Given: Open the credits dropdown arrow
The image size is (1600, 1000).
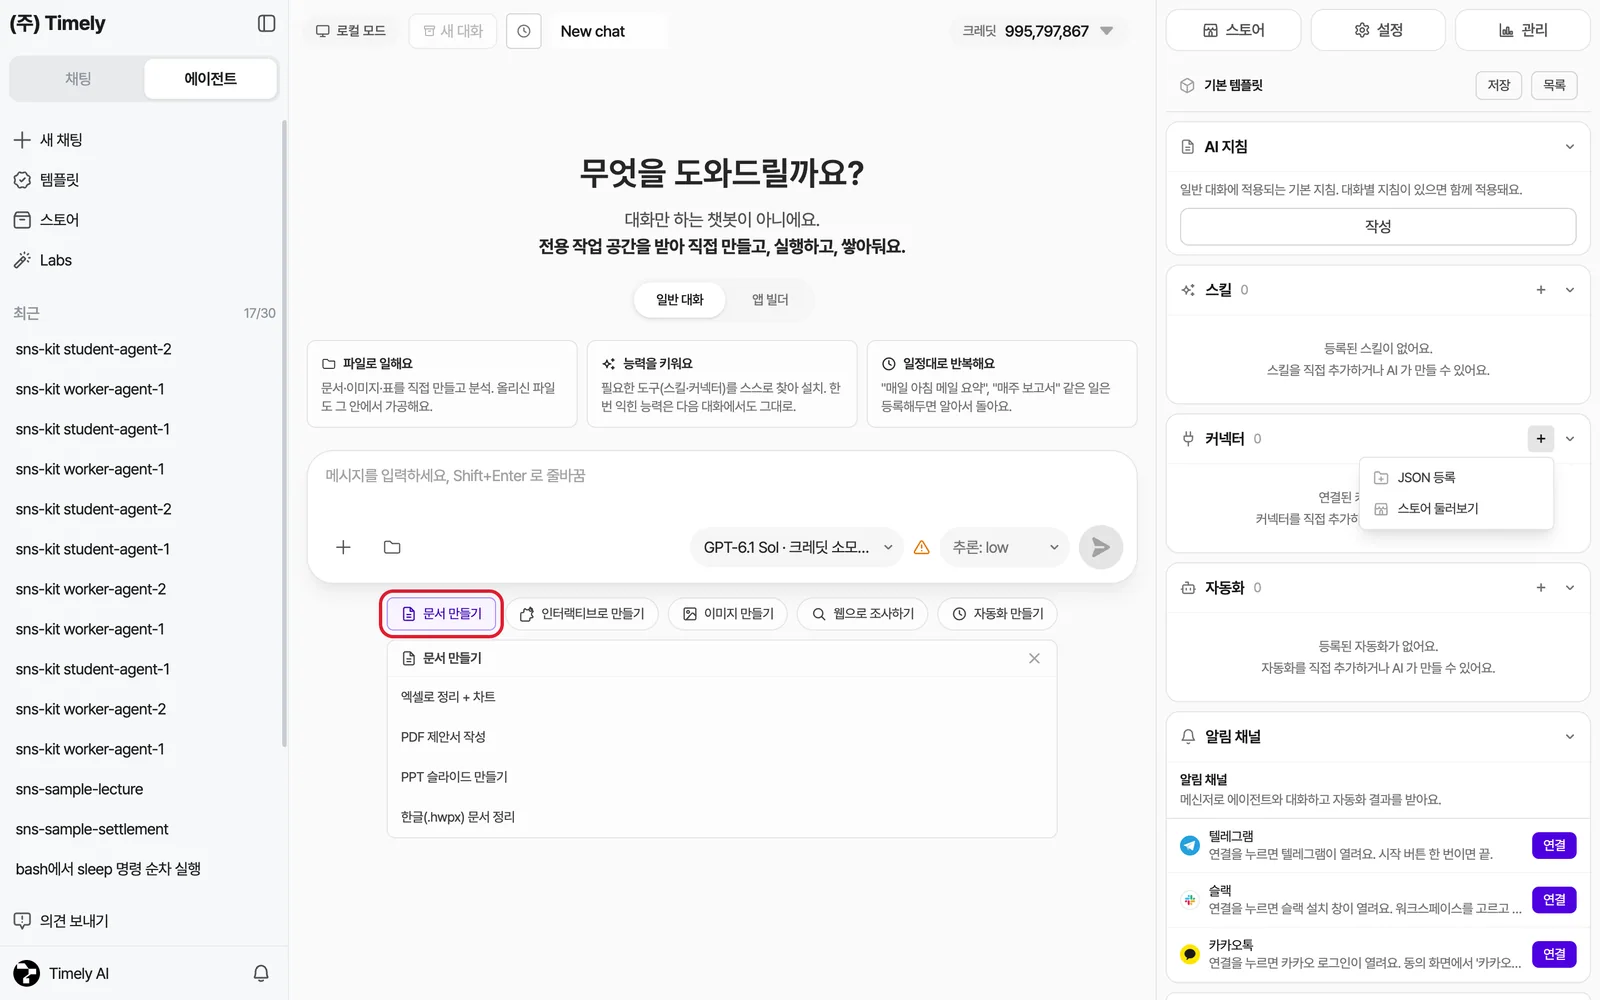Looking at the screenshot, I should pos(1107,31).
